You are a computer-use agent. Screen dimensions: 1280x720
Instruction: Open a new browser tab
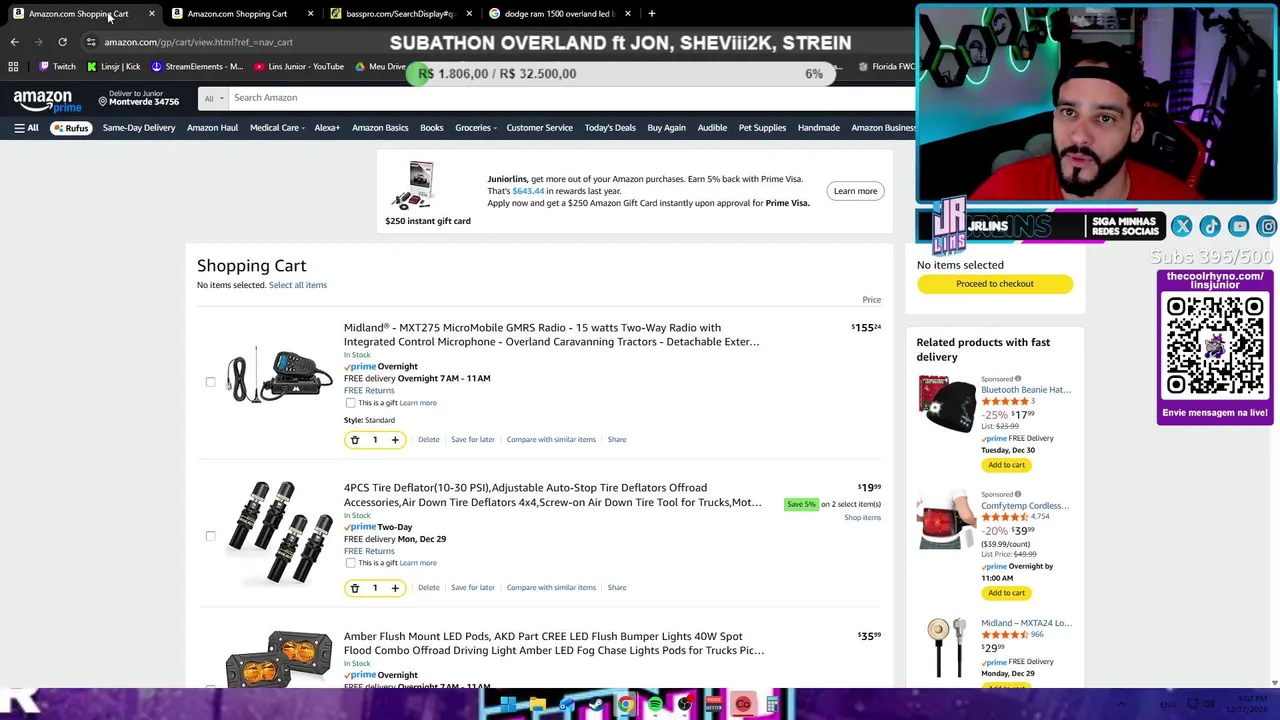click(x=652, y=14)
